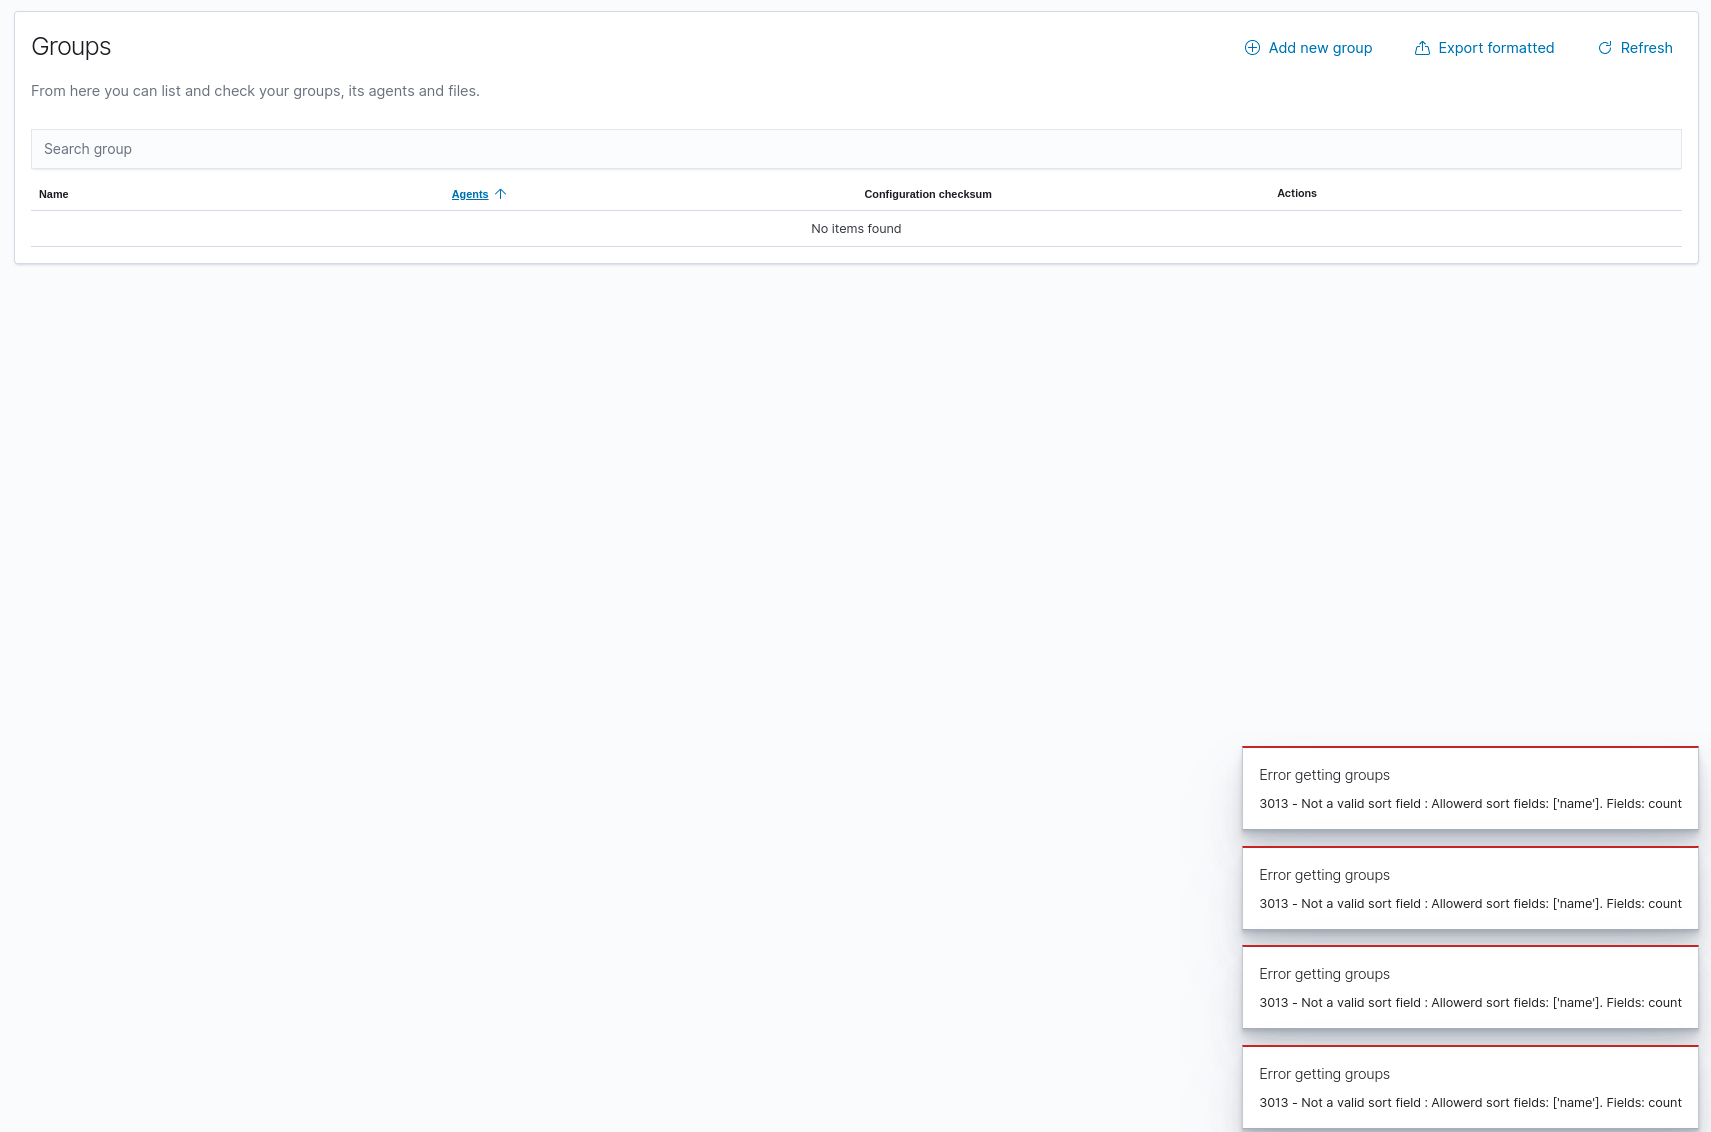The image size is (1711, 1132).
Task: Switch Agents column to descending order
Action: [x=470, y=194]
